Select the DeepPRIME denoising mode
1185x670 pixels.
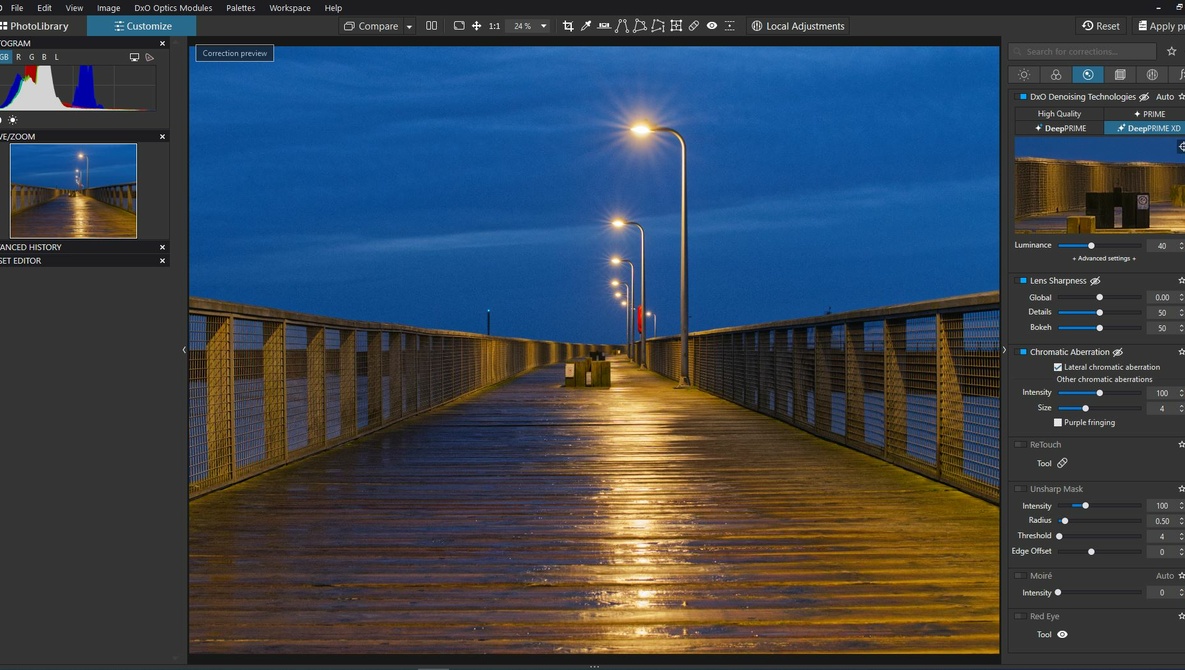[1060, 128]
